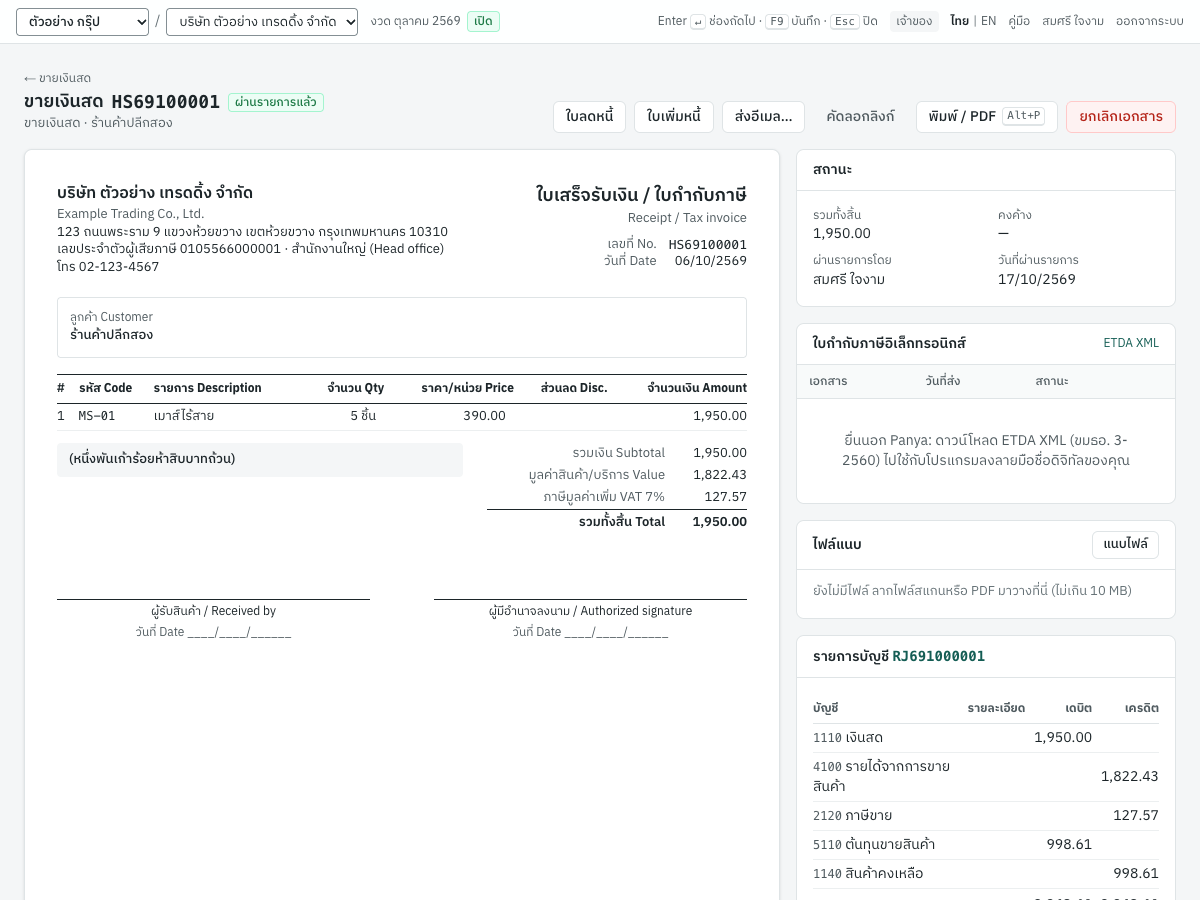The image size is (1200, 900).
Task: Click the amount in words (หนึ่งพันเก้าร้อยห้าสิบบาทถ้วน)
Action: tap(152, 459)
